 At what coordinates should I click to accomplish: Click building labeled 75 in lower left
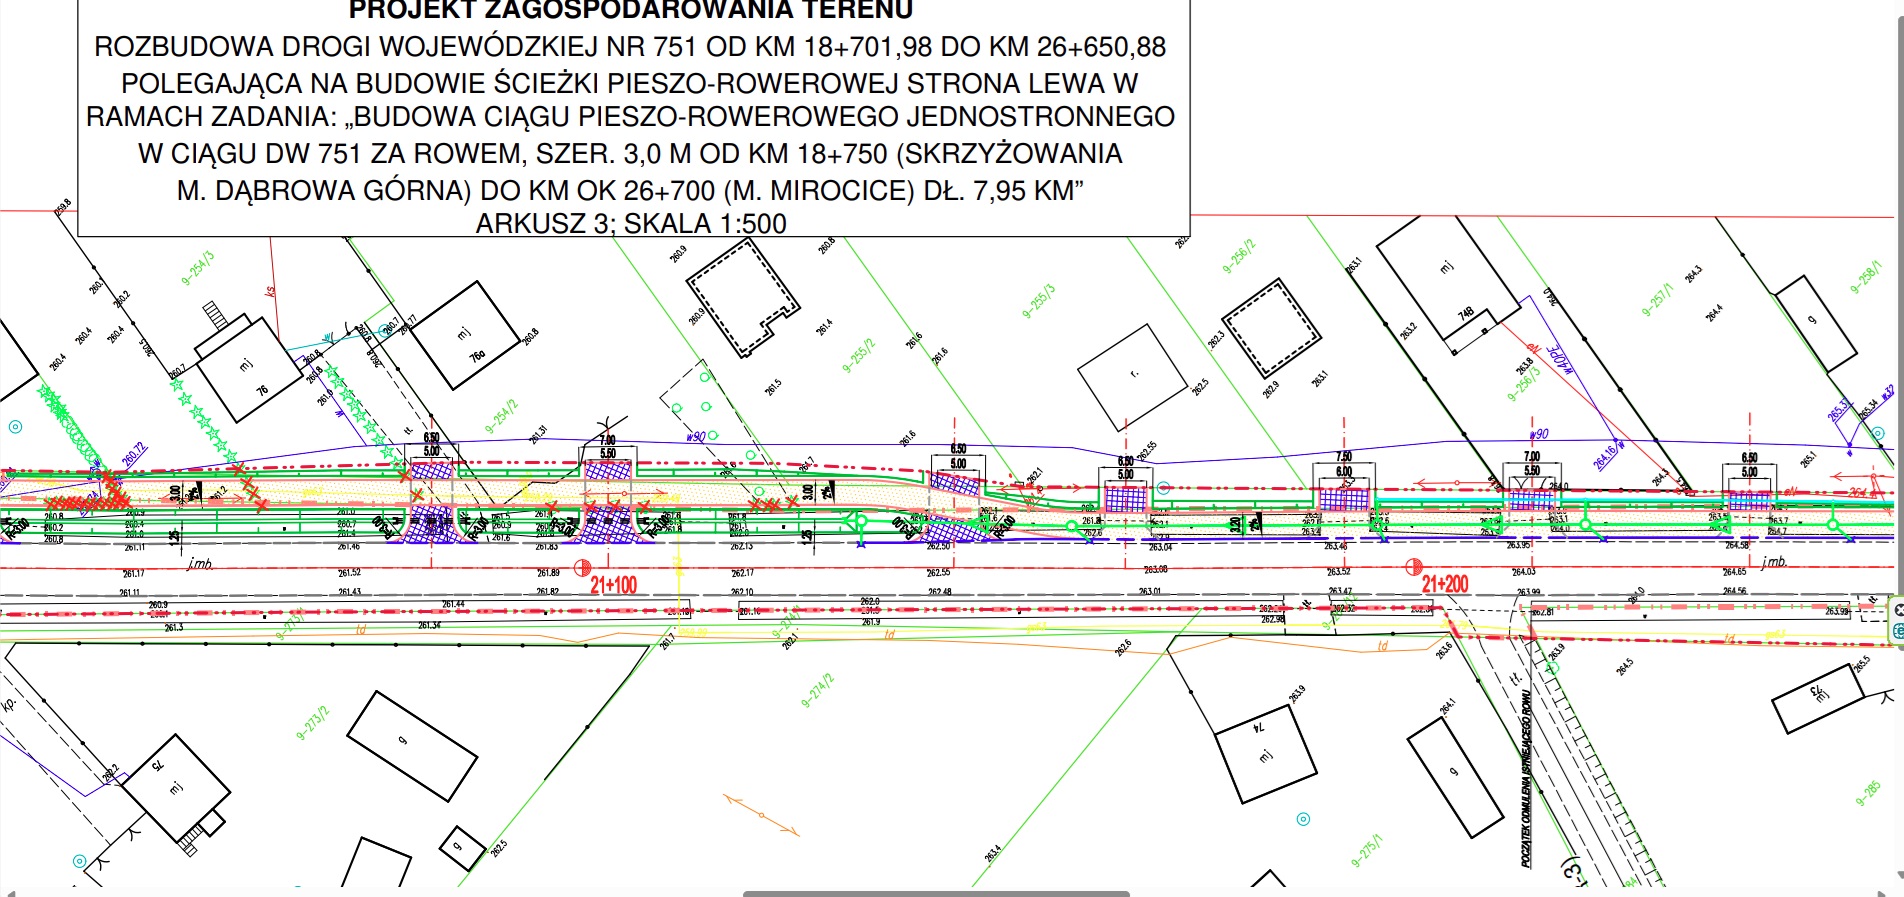point(176,787)
